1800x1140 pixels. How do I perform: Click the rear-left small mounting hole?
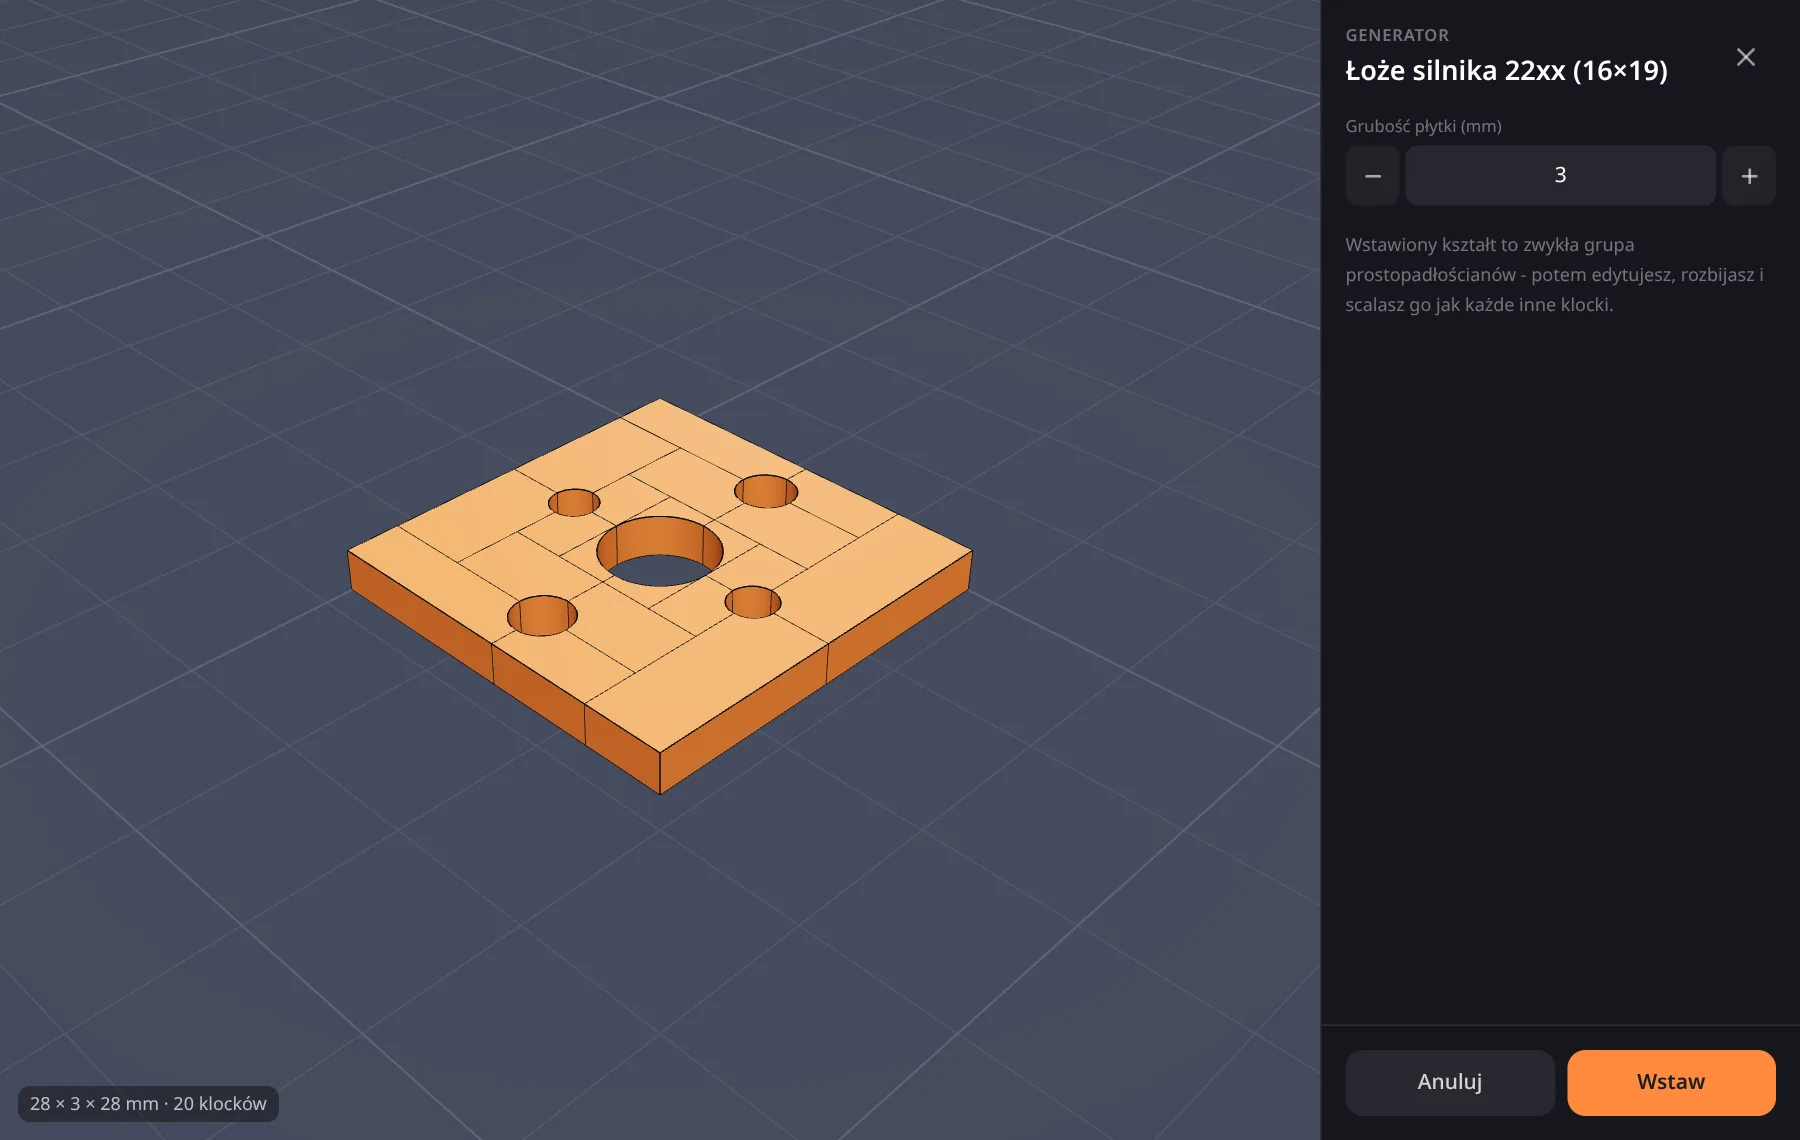(574, 502)
